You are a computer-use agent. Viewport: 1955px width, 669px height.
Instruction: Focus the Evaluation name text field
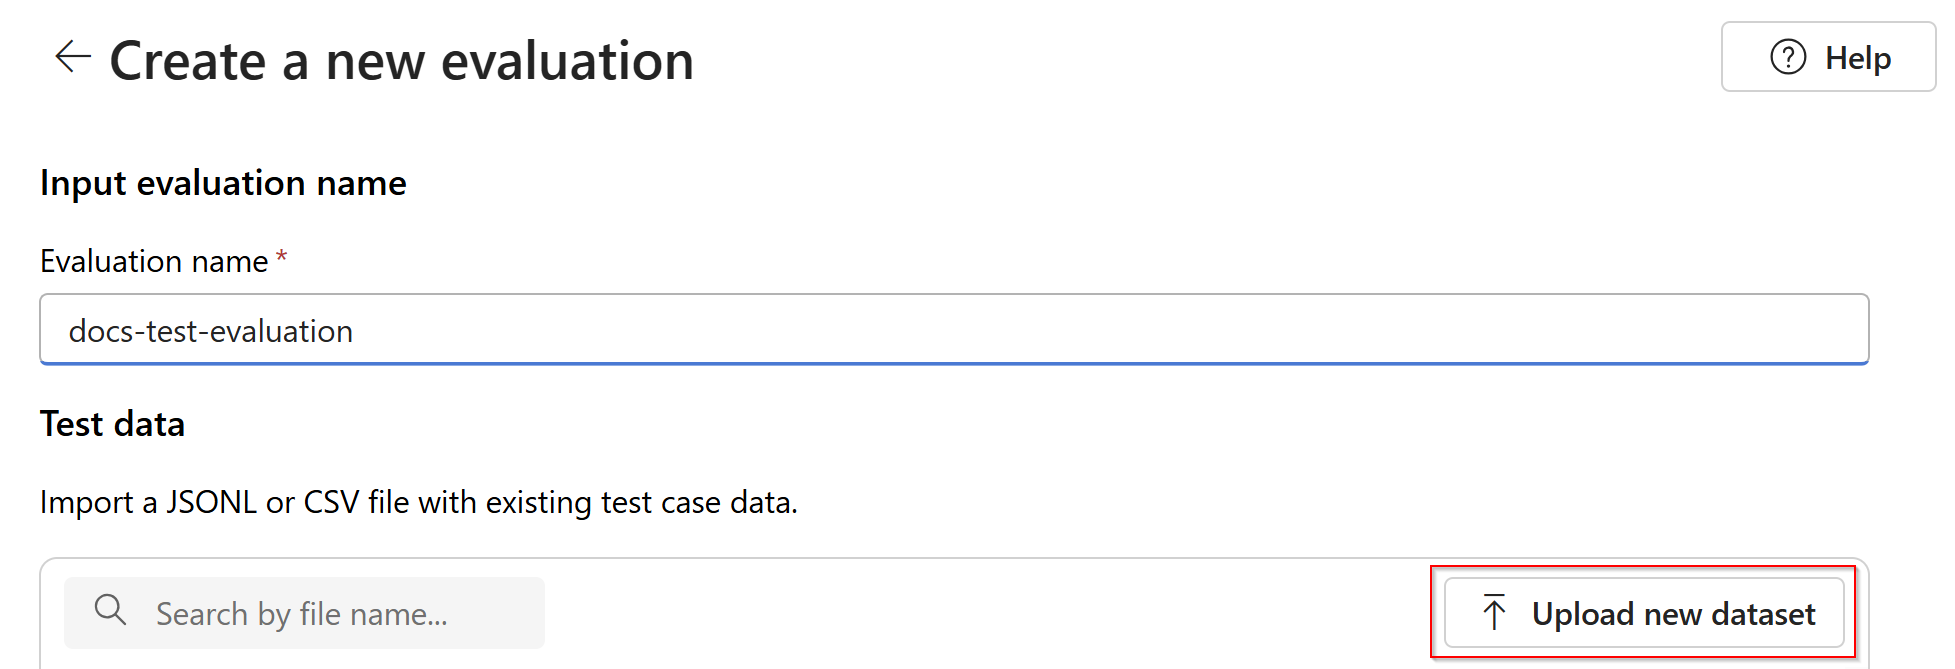[954, 330]
